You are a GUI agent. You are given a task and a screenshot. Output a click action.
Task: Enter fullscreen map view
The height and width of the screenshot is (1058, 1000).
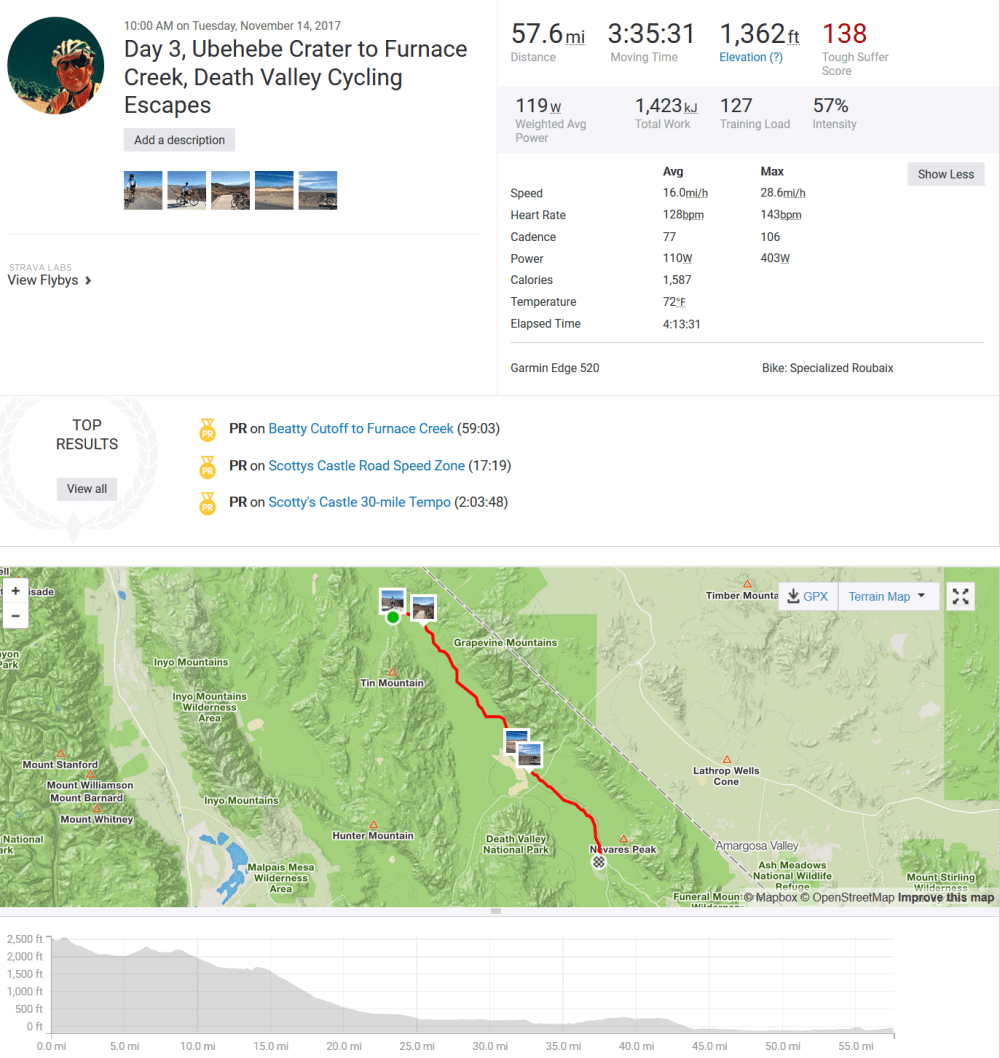(960, 596)
